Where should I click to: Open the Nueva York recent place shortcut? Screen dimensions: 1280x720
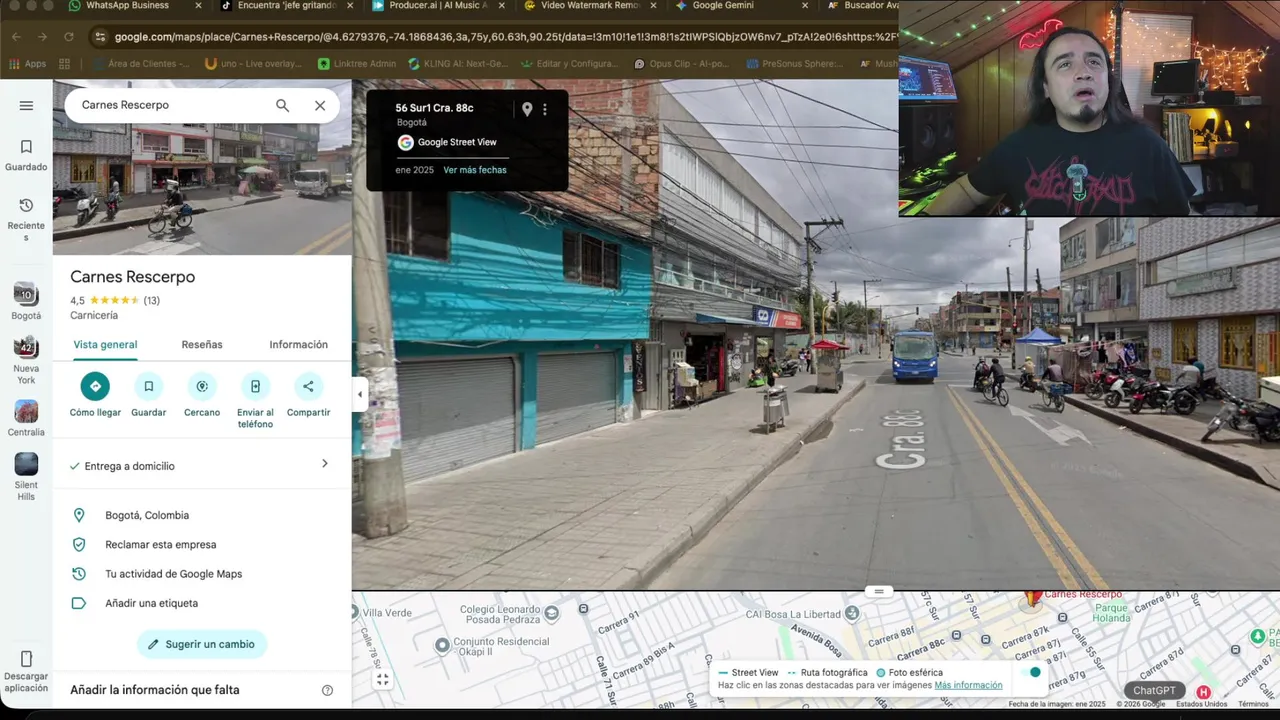click(x=26, y=360)
